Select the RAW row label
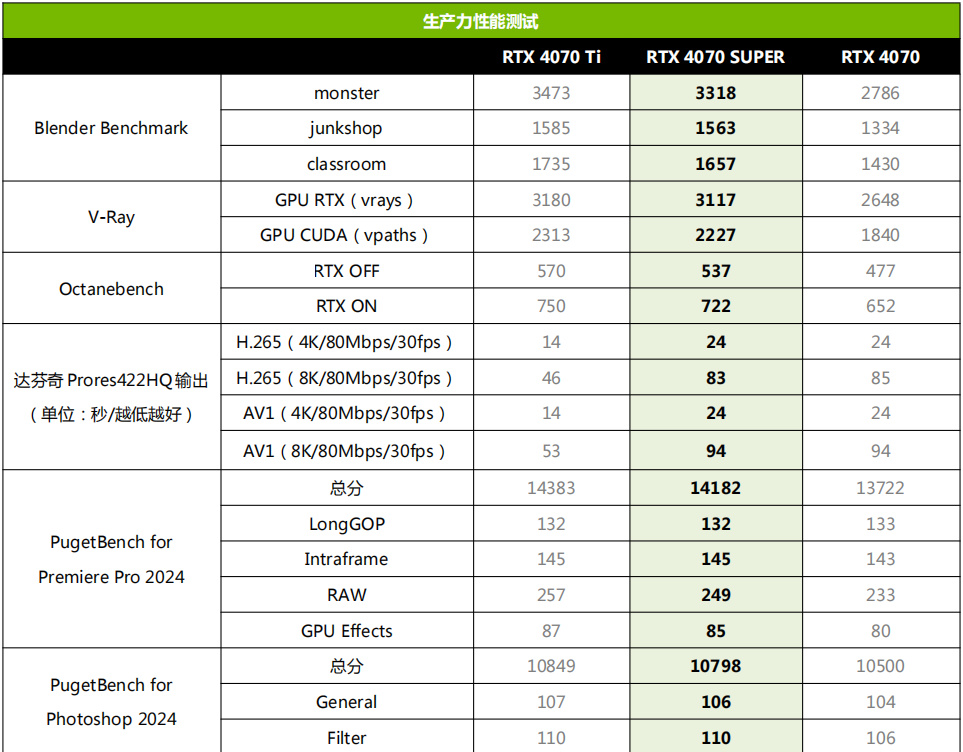This screenshot has height=752, width=963. pyautogui.click(x=346, y=595)
